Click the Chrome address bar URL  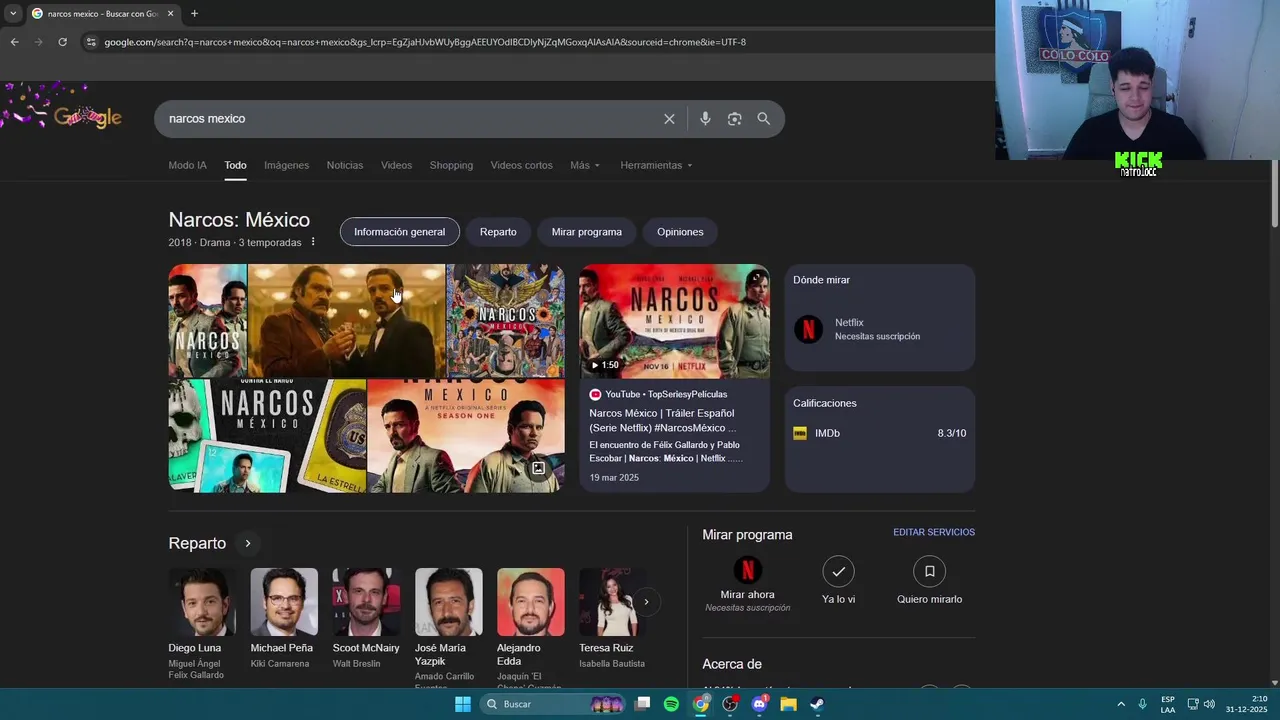[425, 42]
